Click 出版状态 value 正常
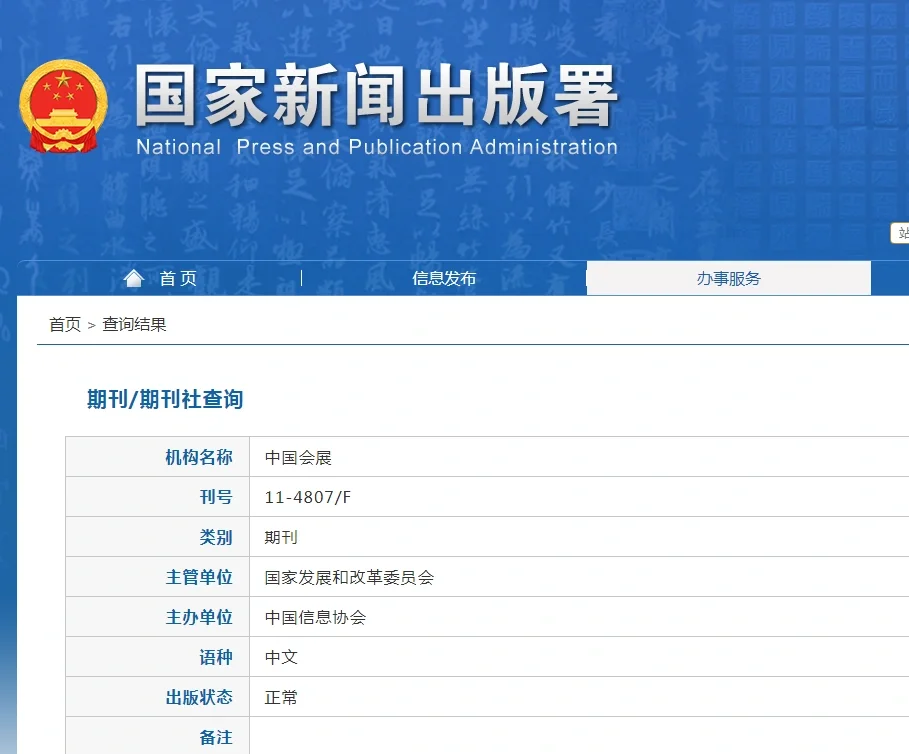Image resolution: width=909 pixels, height=754 pixels. coord(281,697)
